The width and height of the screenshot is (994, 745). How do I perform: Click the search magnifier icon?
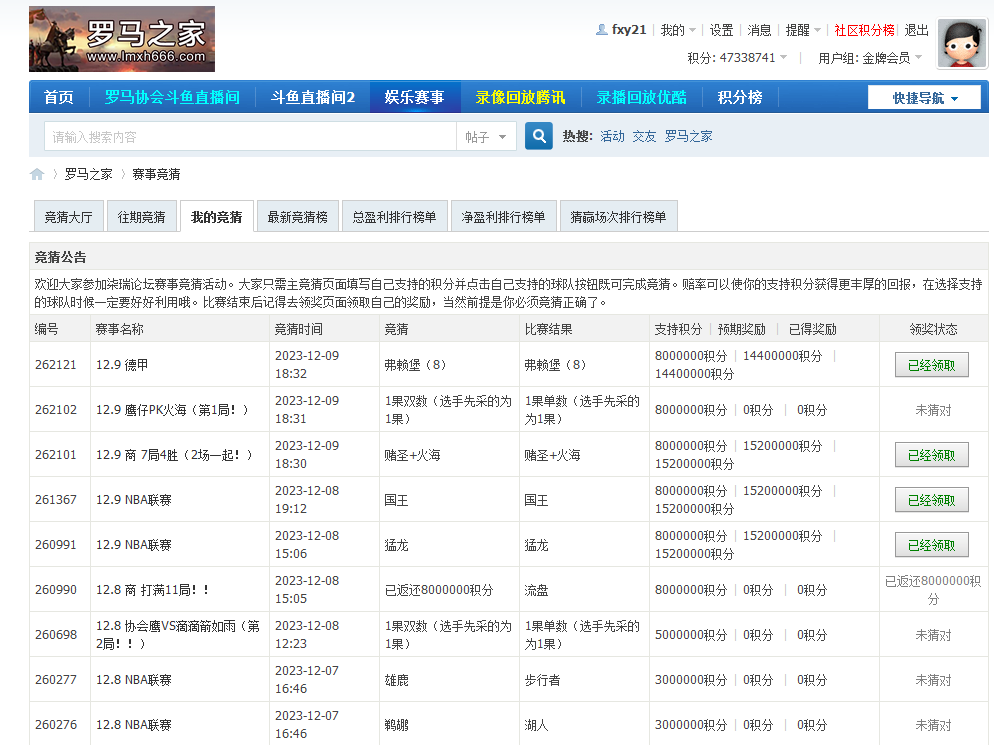pyautogui.click(x=538, y=135)
